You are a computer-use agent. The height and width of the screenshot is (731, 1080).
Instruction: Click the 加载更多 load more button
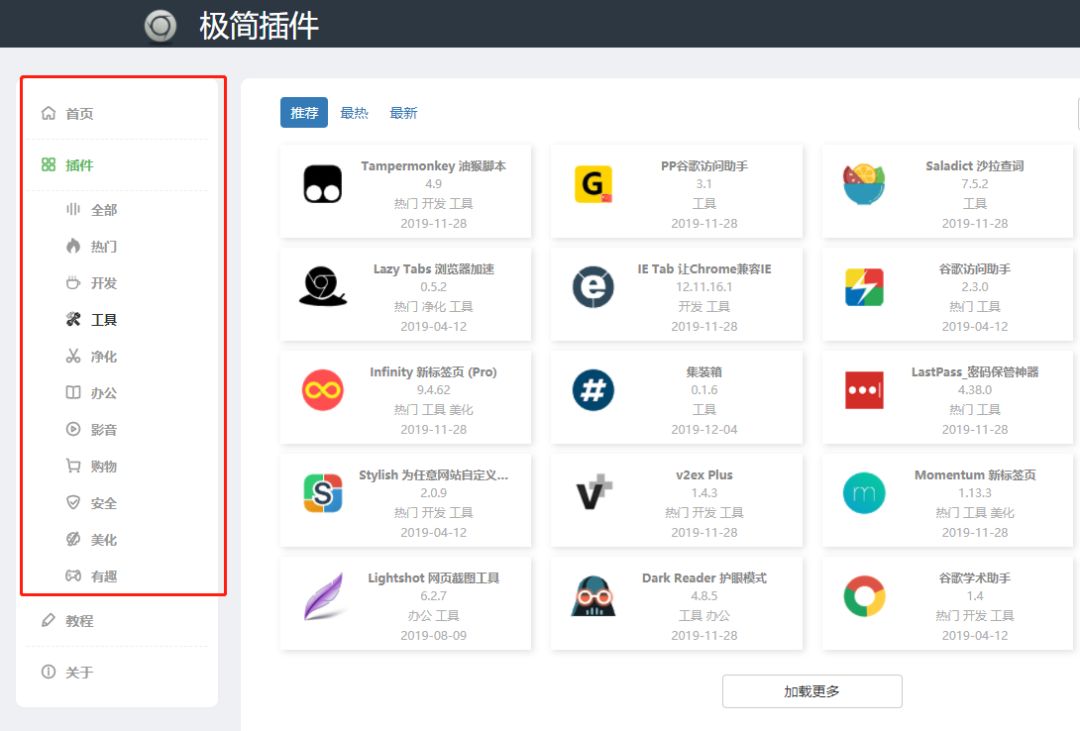812,691
